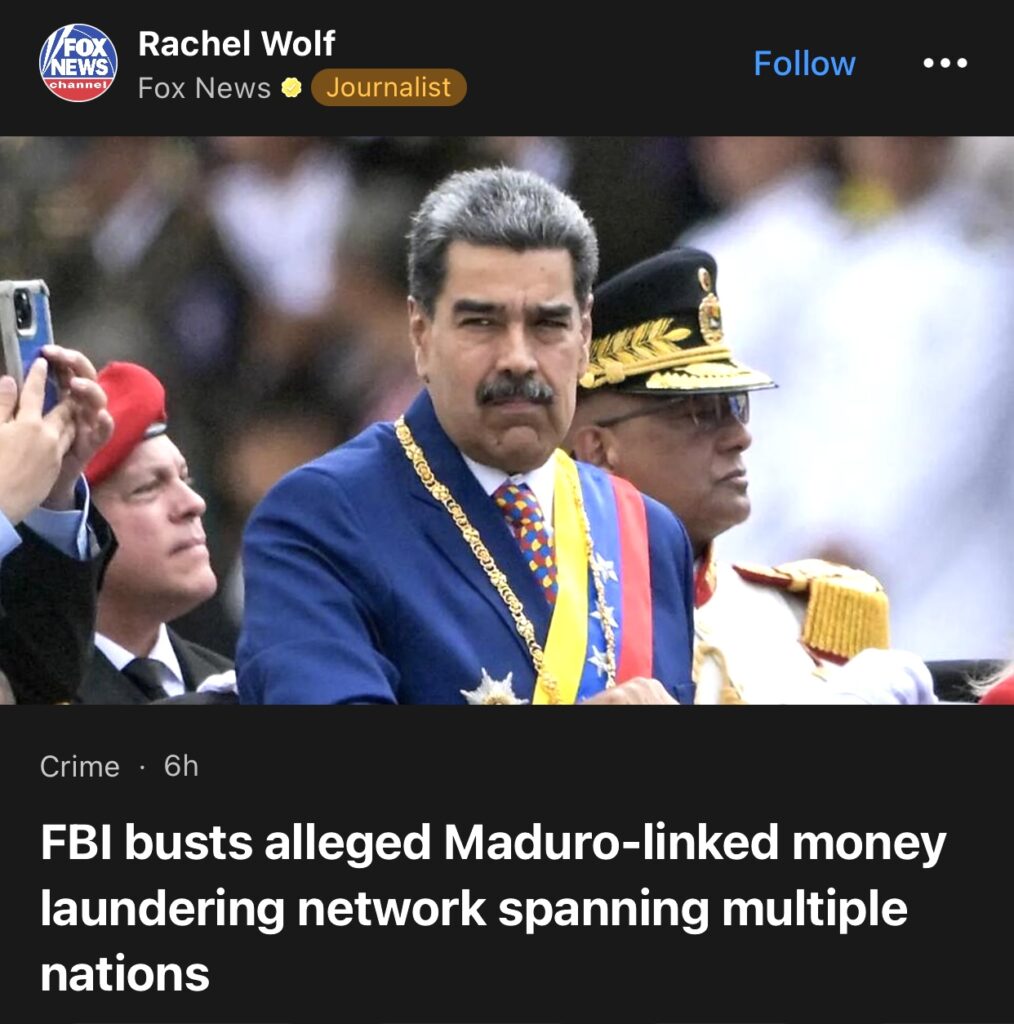The height and width of the screenshot is (1024, 1014).
Task: Open the FBI busts Maduro-linked headline
Action: click(x=493, y=908)
